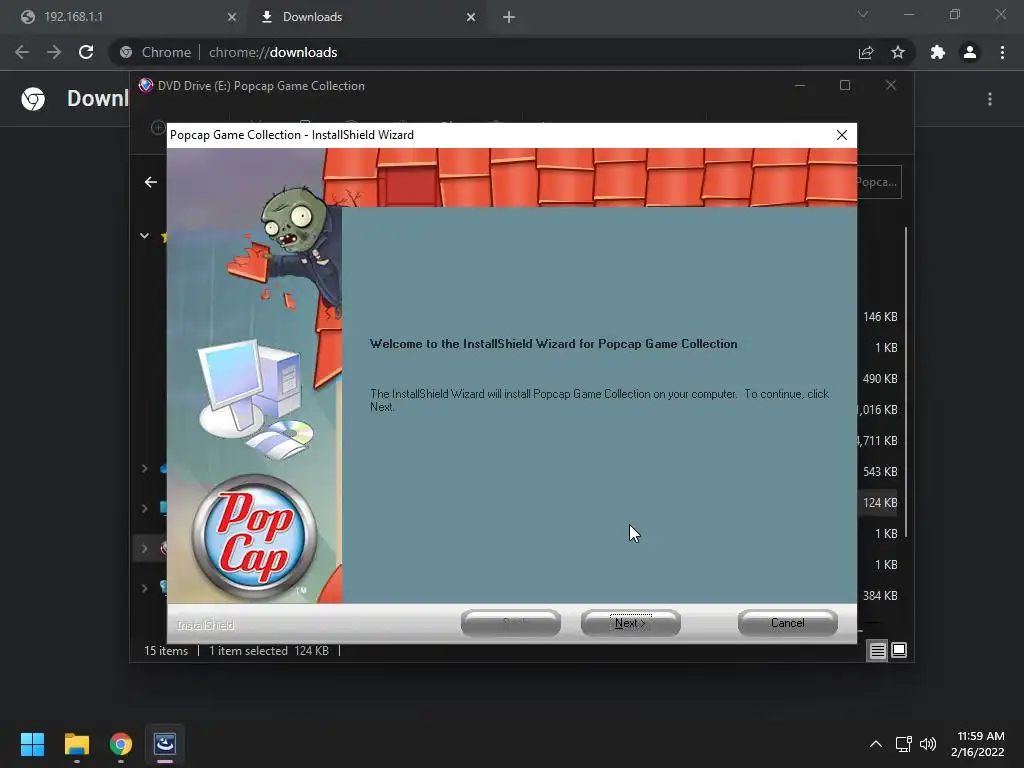Share this page from address bar

[866, 52]
